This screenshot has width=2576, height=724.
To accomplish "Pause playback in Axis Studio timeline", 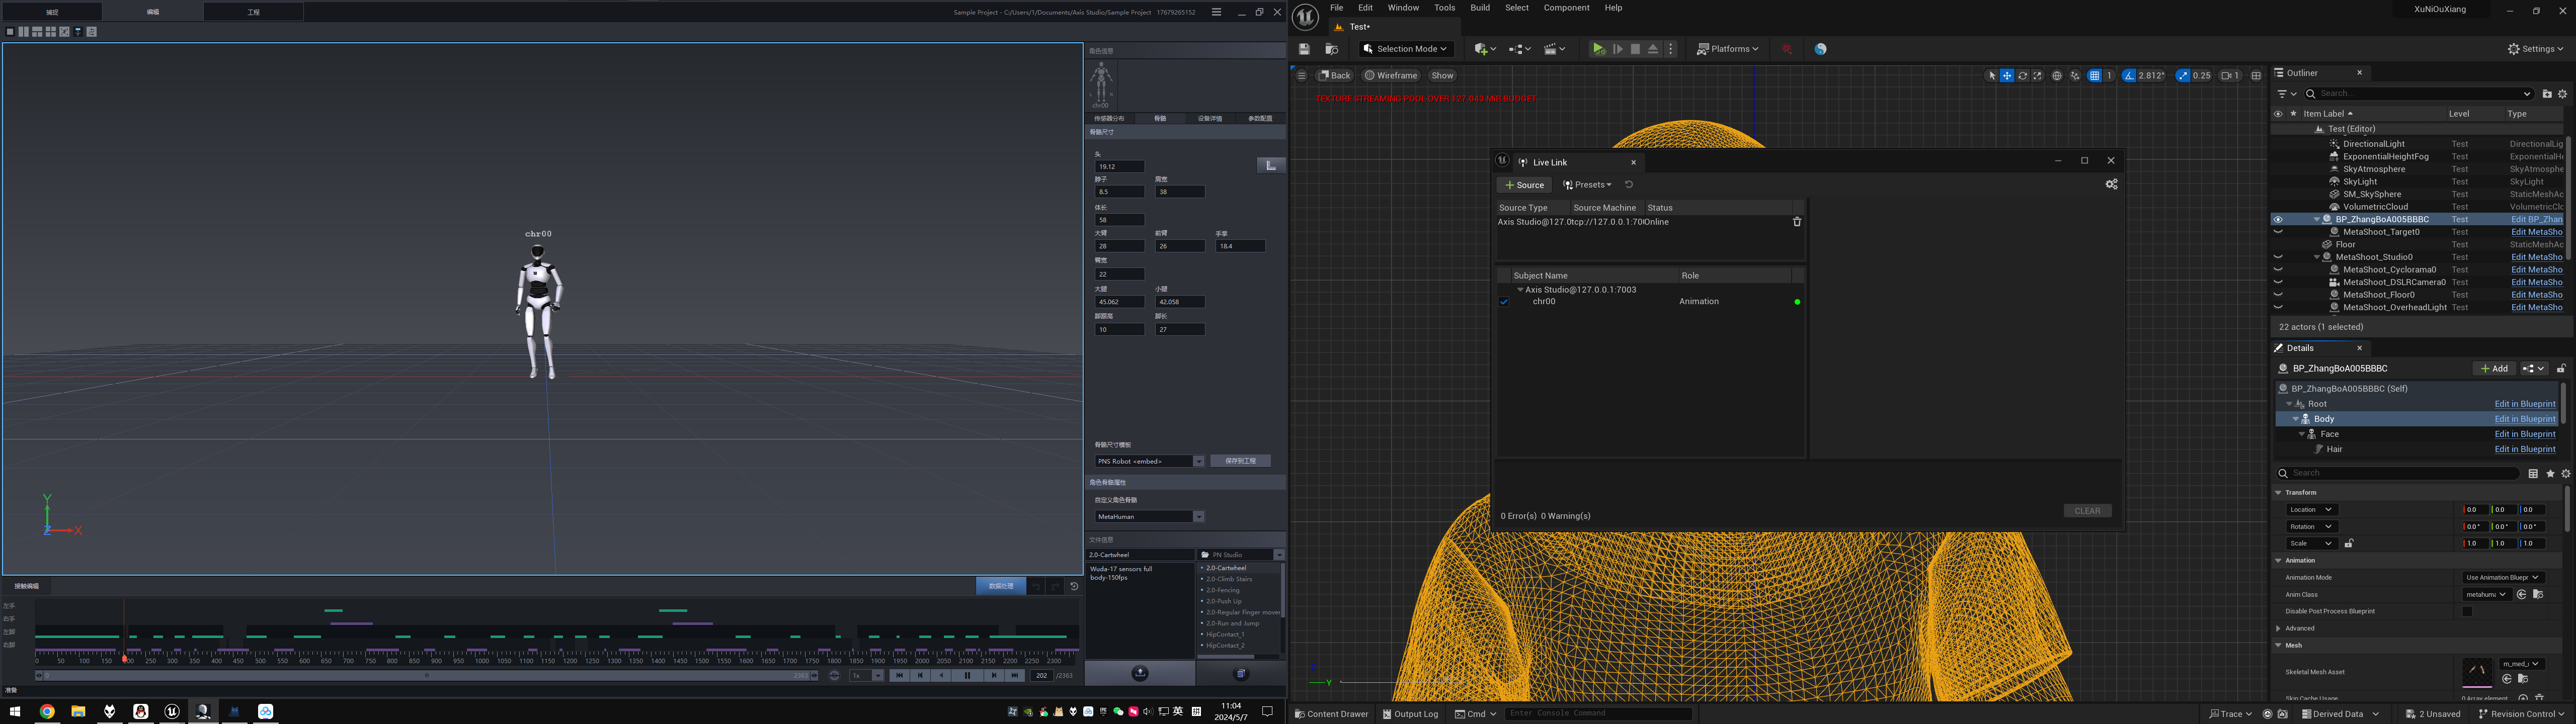I will point(967,676).
